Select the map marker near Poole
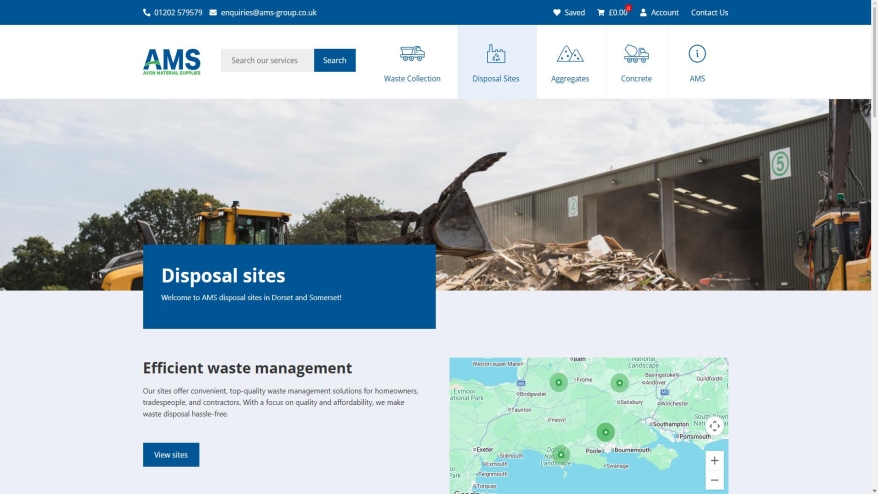Image resolution: width=878 pixels, height=494 pixels. pos(605,432)
